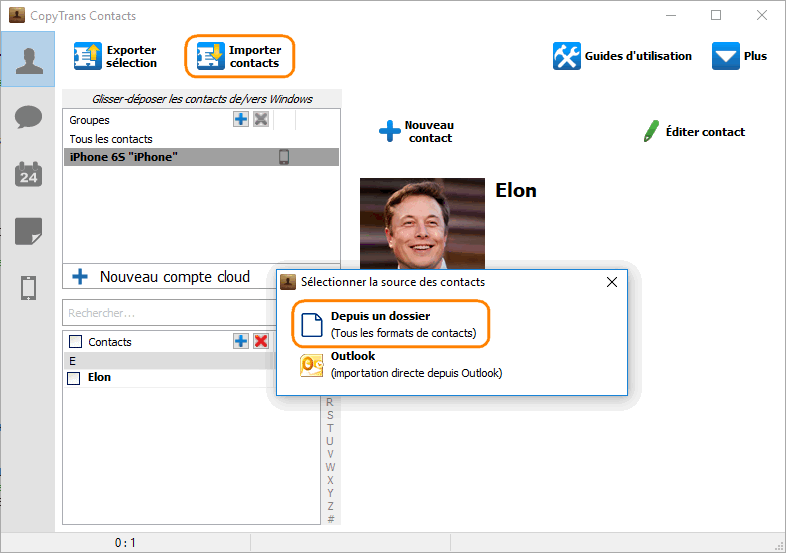Click the CopyTrans Contacts title bar icon
The width and height of the screenshot is (786, 553).
17,15
